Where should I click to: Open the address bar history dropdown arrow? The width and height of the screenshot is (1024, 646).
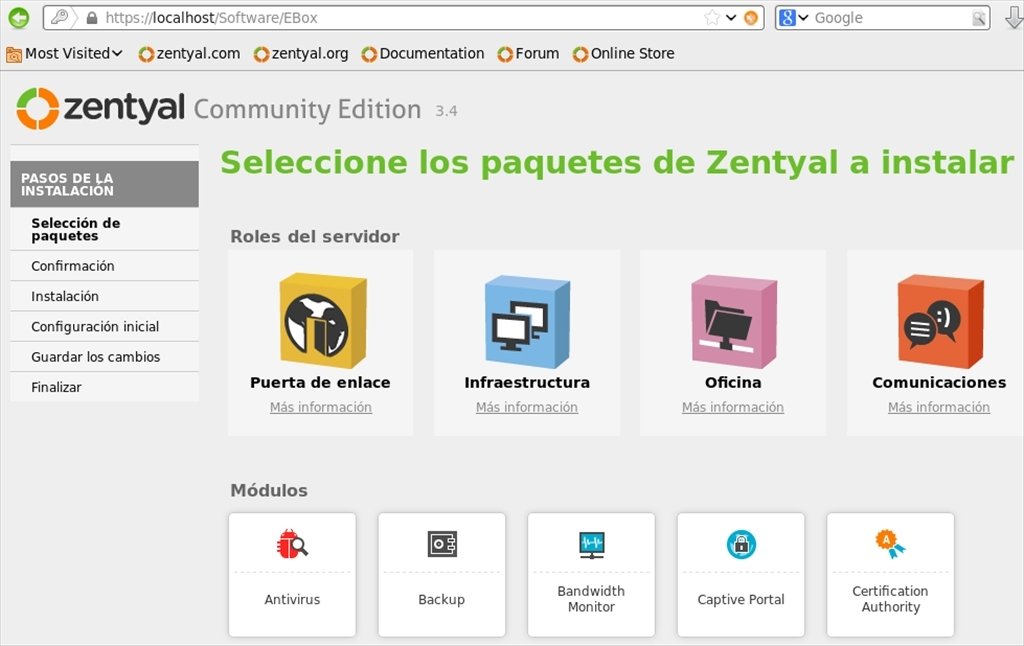(731, 18)
